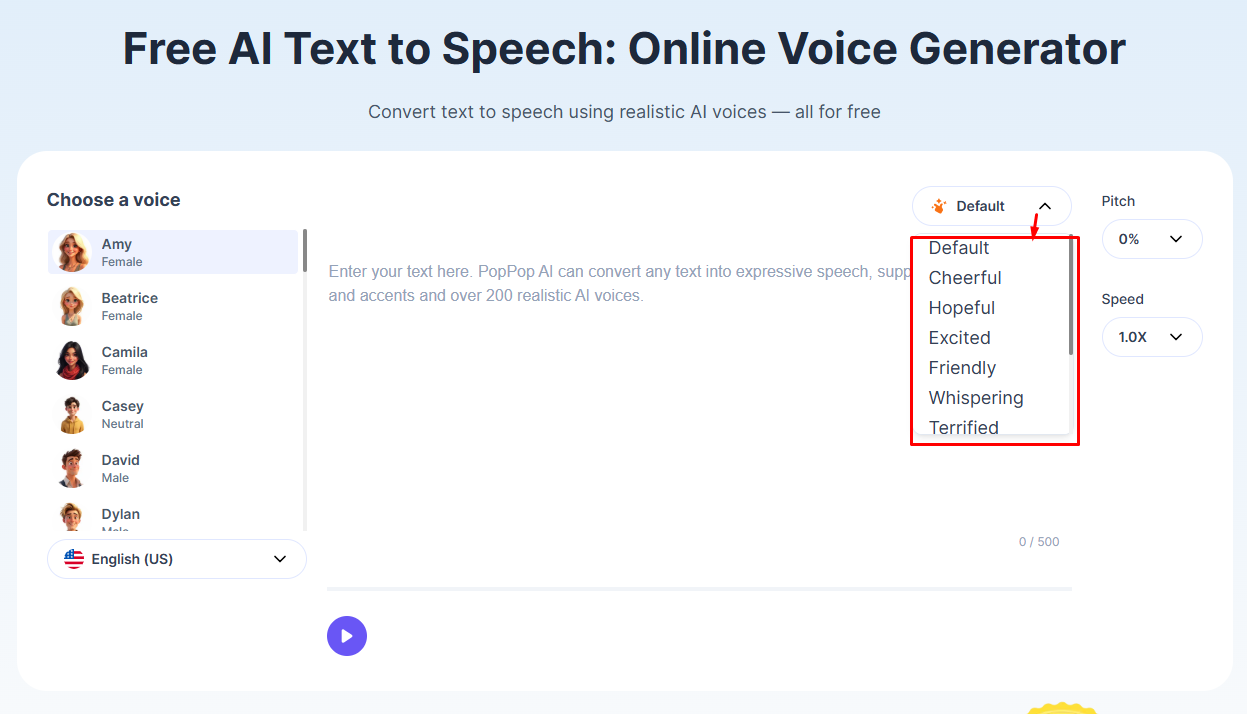Pick Camila's avatar thumbnail
The height and width of the screenshot is (714, 1247).
(x=72, y=360)
